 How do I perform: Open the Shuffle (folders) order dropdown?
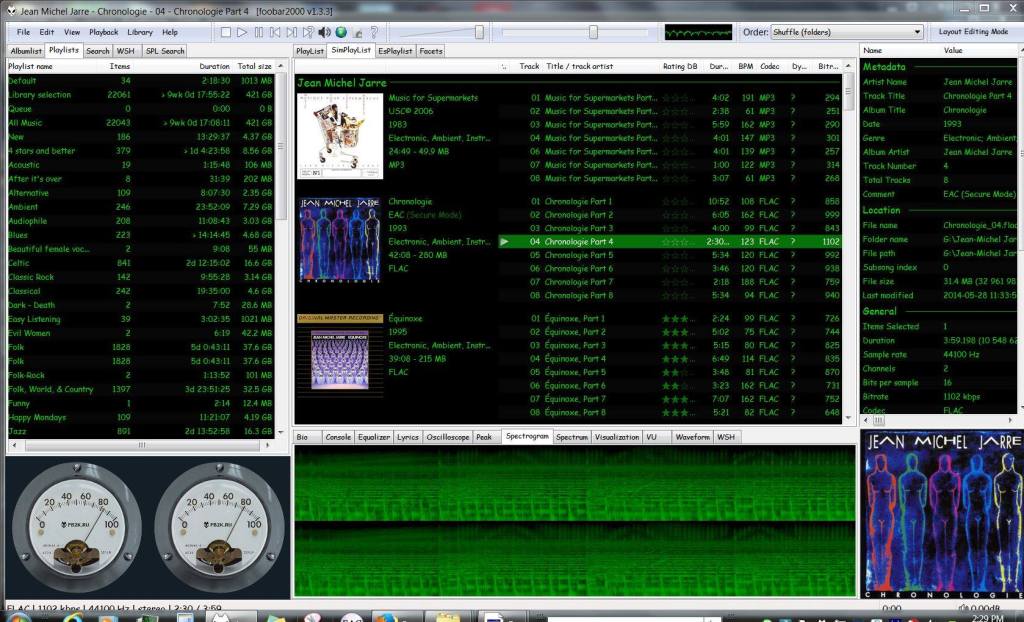pos(846,31)
